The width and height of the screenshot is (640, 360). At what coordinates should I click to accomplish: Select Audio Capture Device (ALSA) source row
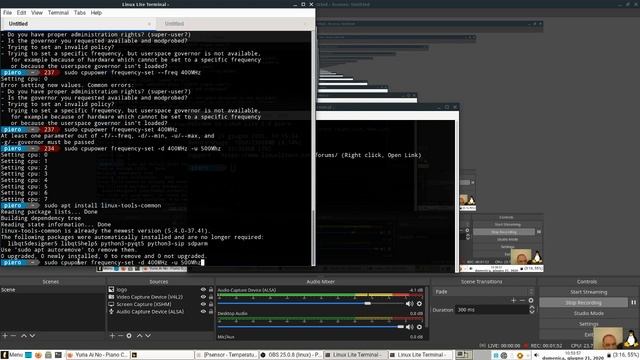161,311
